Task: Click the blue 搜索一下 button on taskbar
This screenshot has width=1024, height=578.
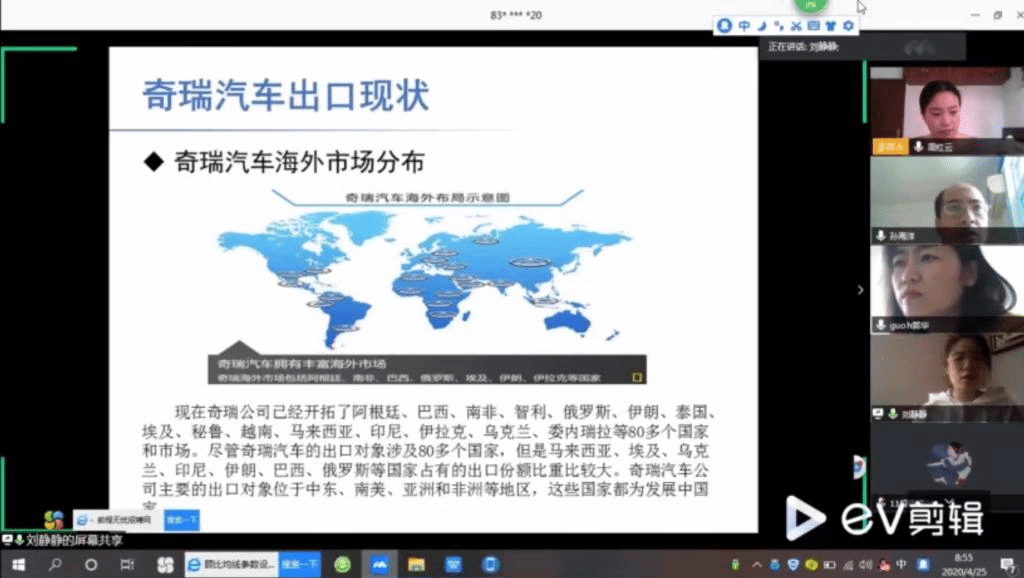Action: (299, 565)
